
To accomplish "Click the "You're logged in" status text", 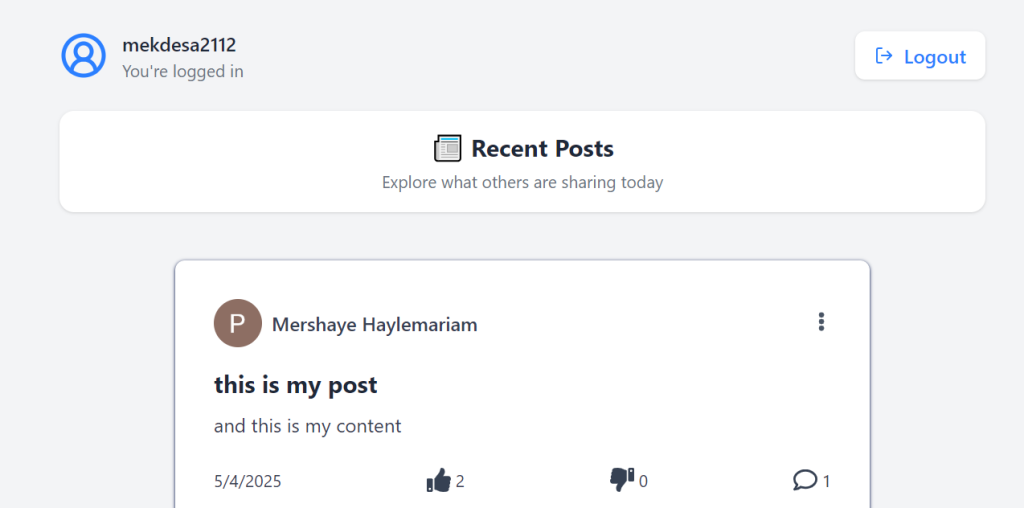I will click(182, 72).
